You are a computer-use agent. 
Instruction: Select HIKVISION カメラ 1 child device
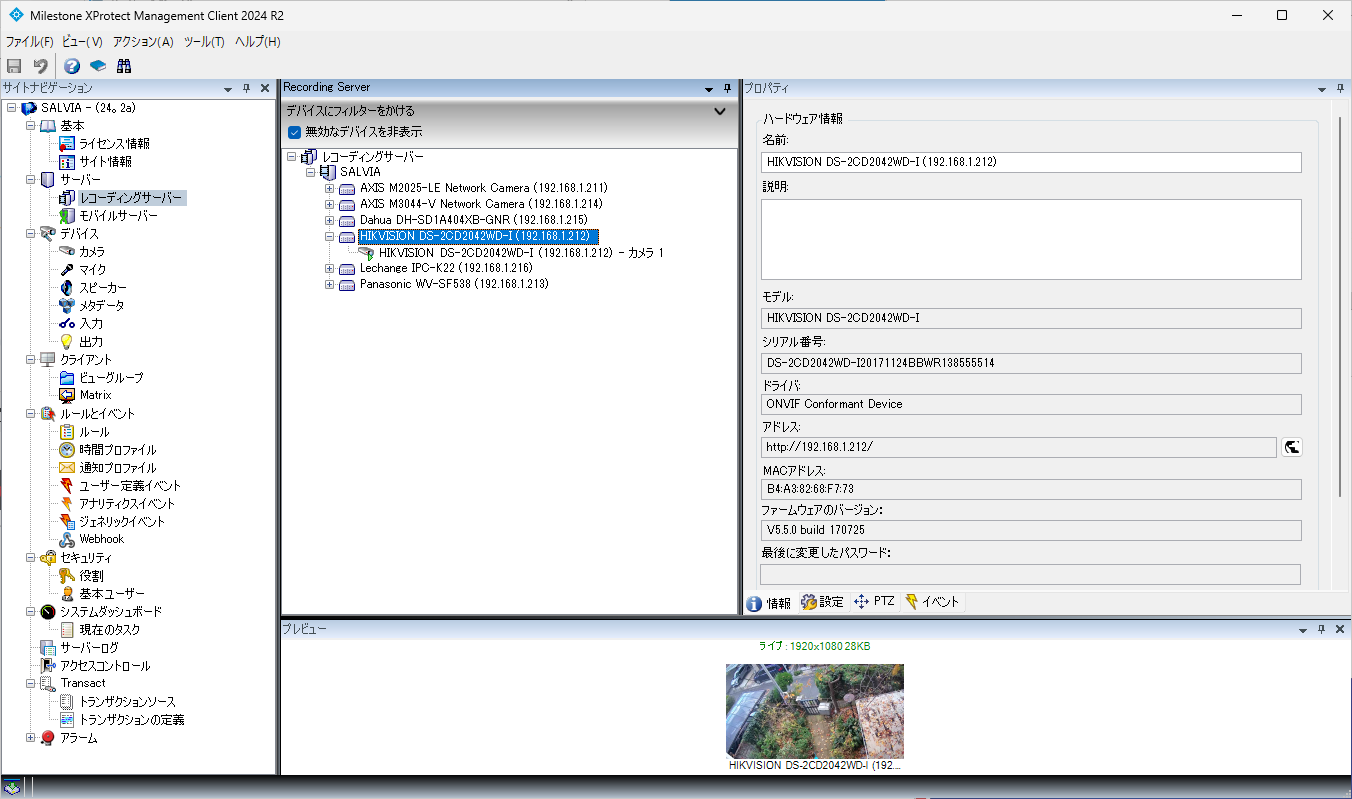[521, 253]
